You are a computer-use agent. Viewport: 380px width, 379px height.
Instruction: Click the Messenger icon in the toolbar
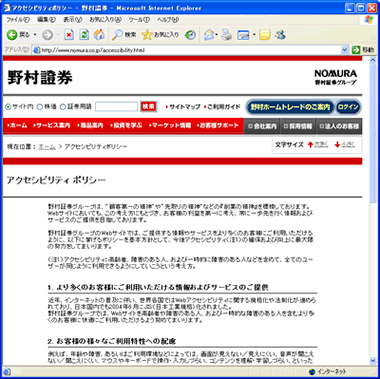point(280,35)
